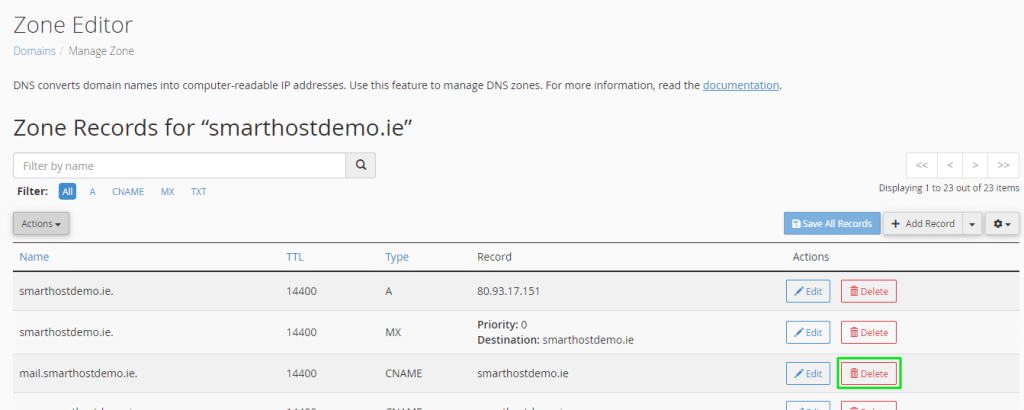Click the Priority: 0 text

pos(502,324)
